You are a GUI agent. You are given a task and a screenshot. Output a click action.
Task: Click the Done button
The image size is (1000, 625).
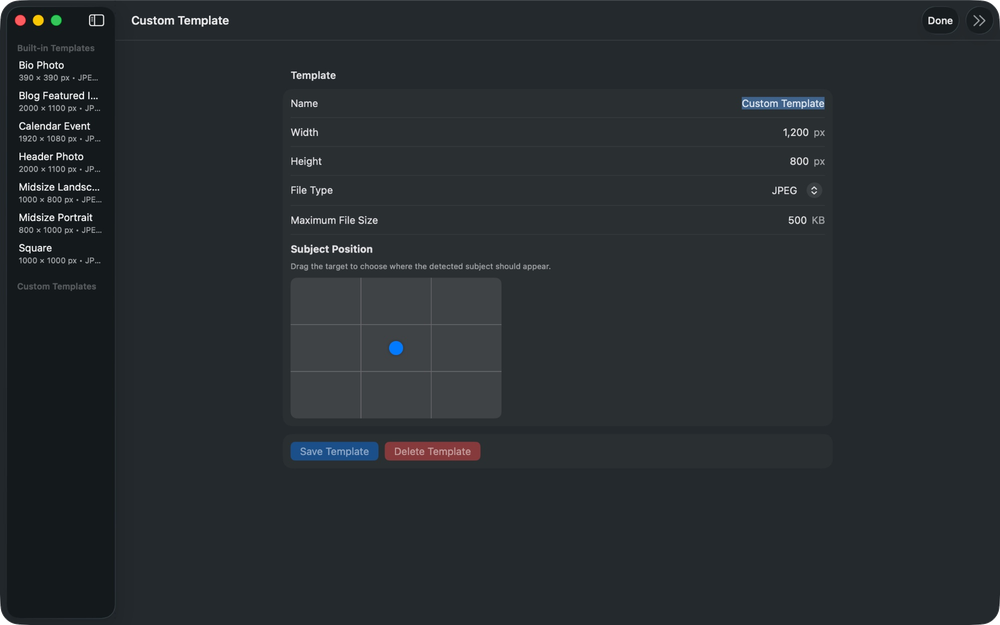point(939,20)
